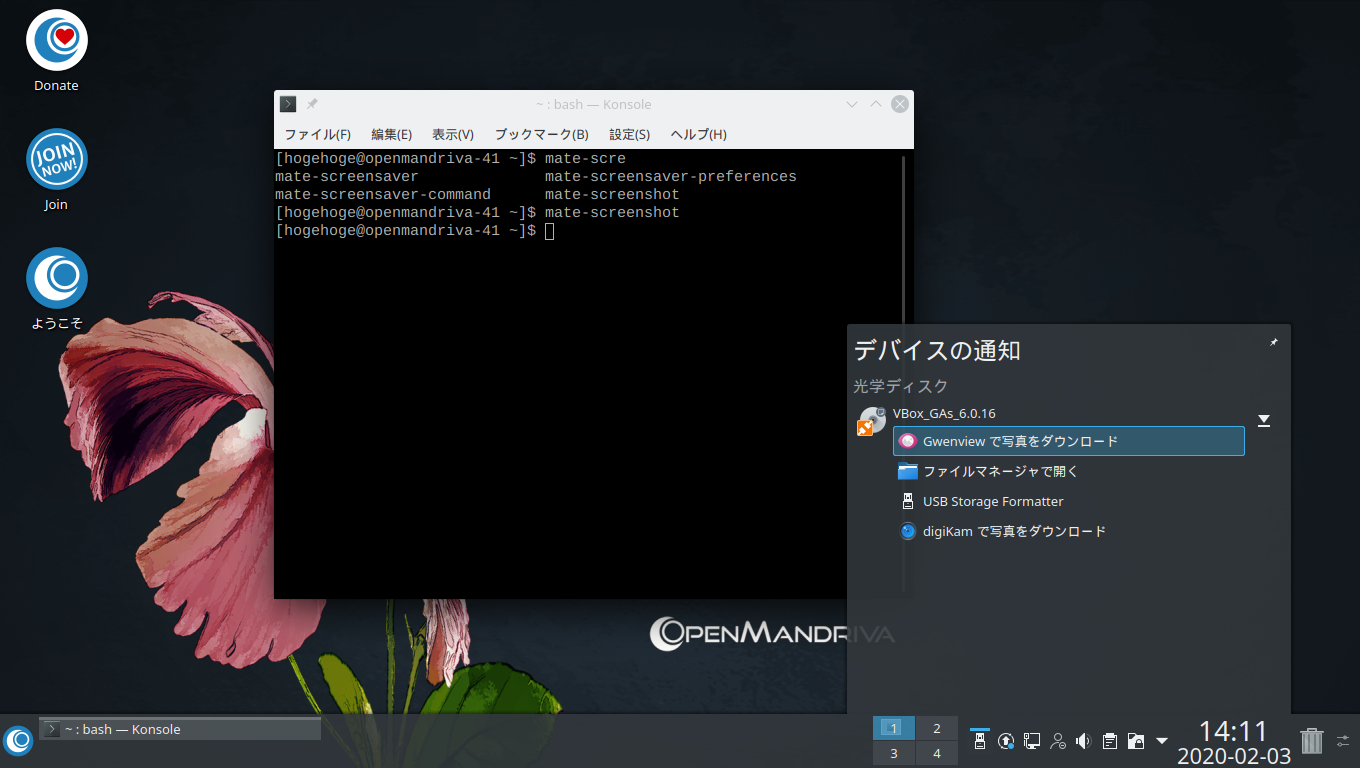Choose Gwenview で写真をダウンロード action

[x=1069, y=441]
